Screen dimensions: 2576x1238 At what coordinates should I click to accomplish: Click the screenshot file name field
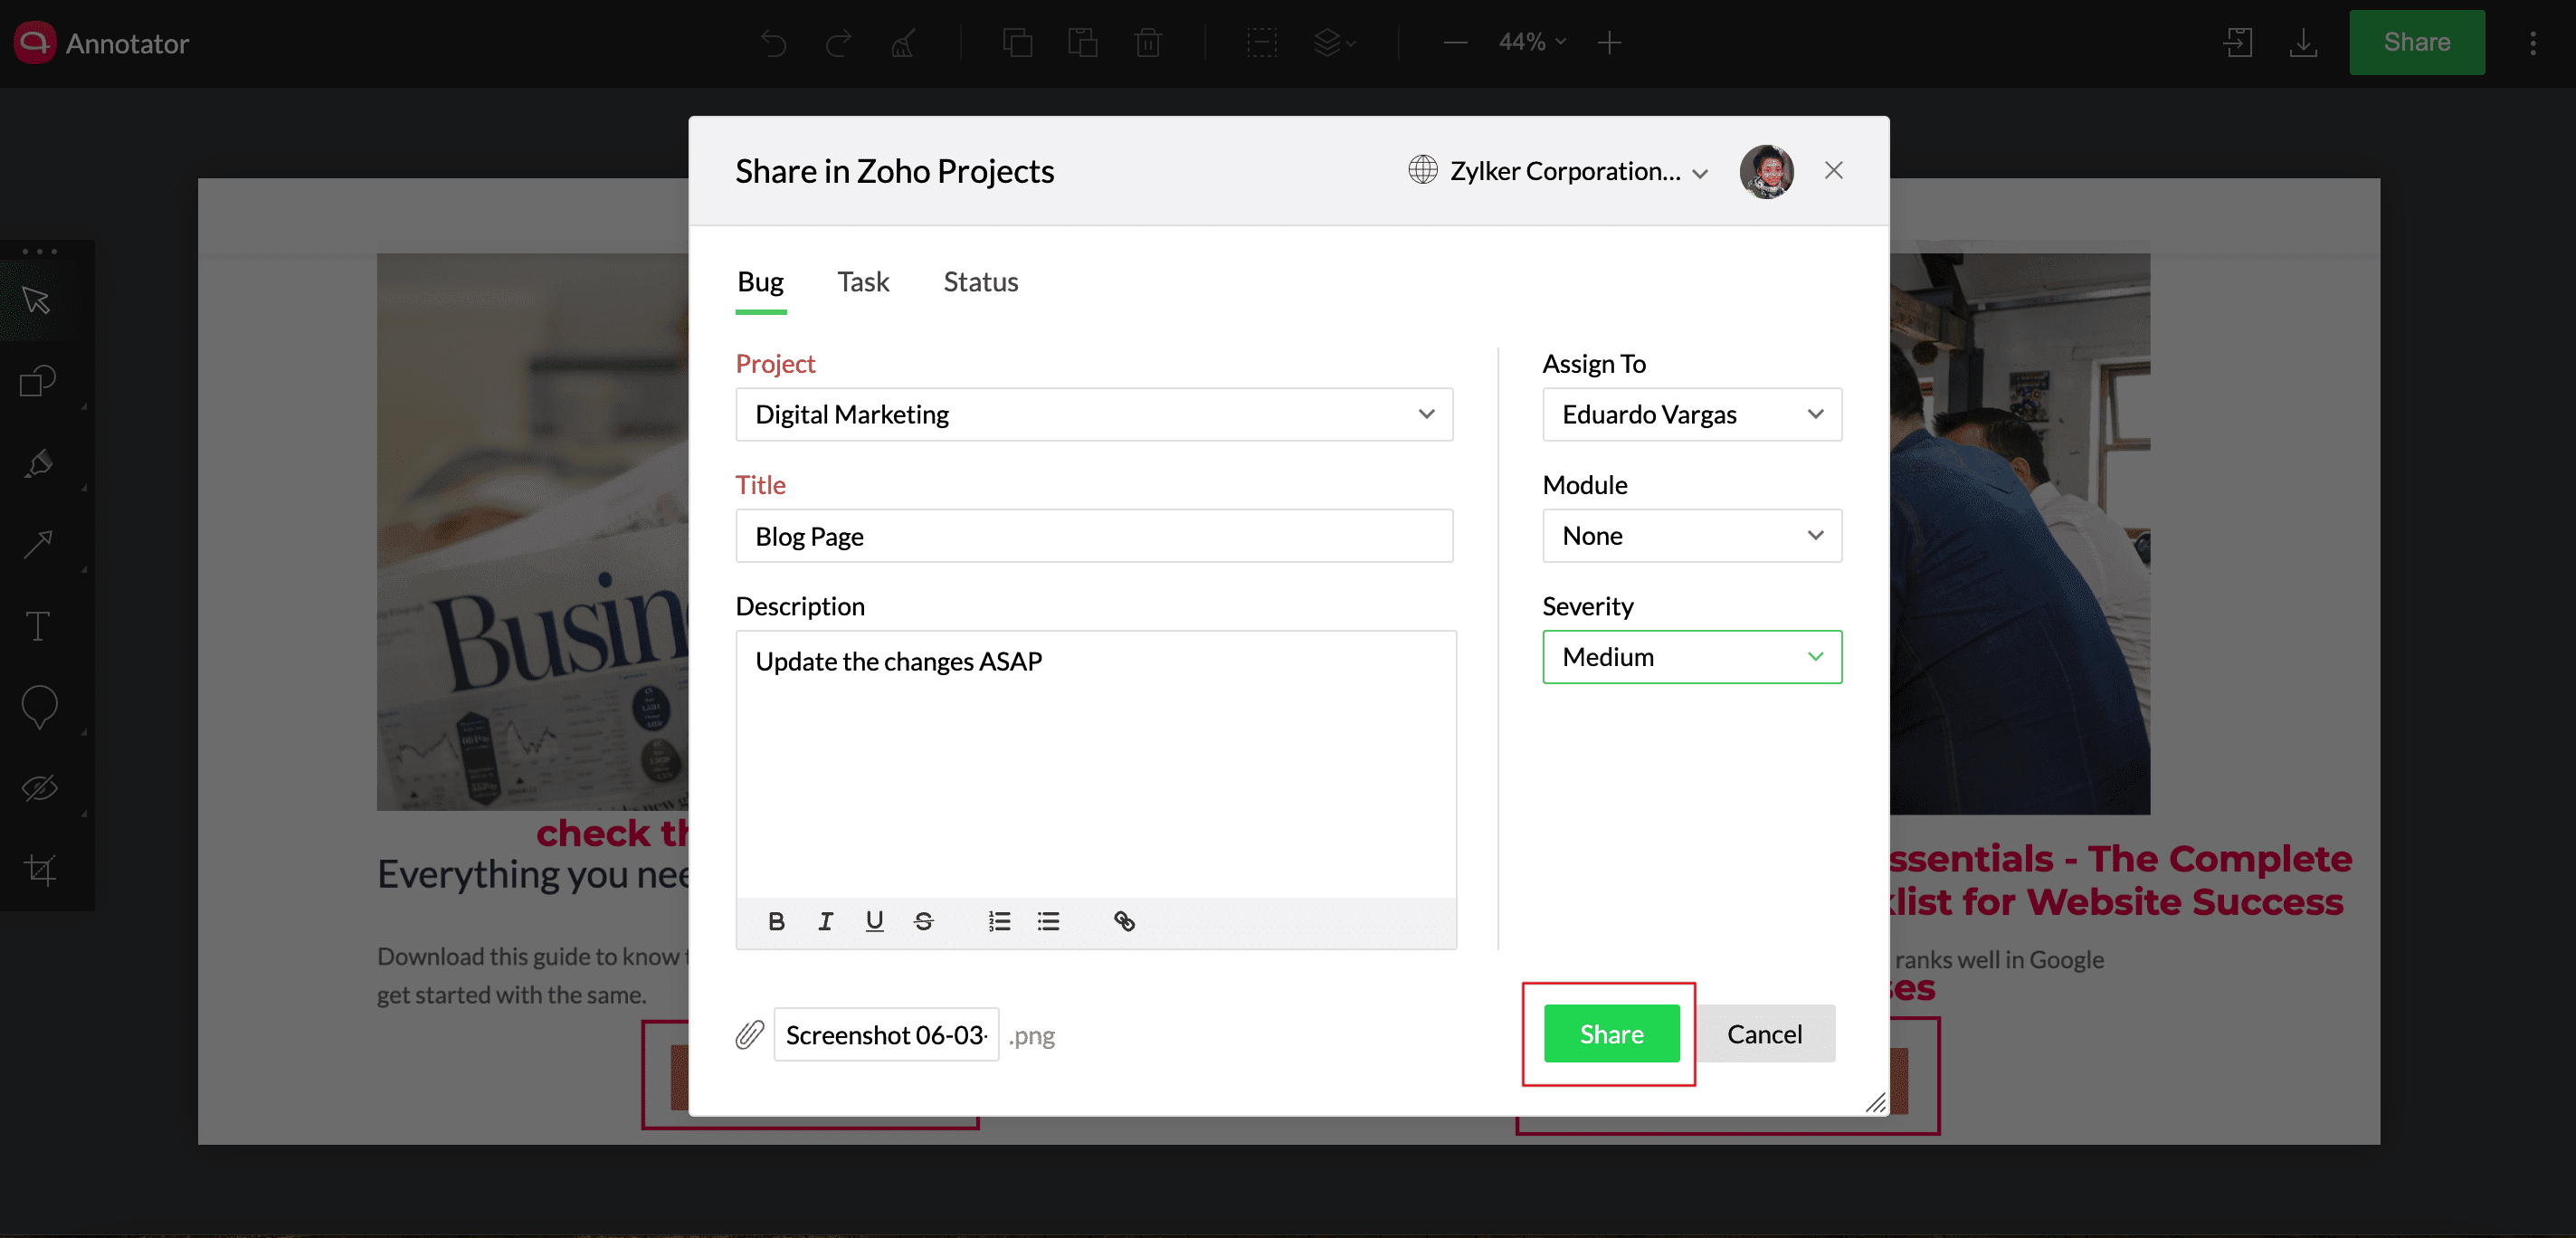click(885, 1034)
